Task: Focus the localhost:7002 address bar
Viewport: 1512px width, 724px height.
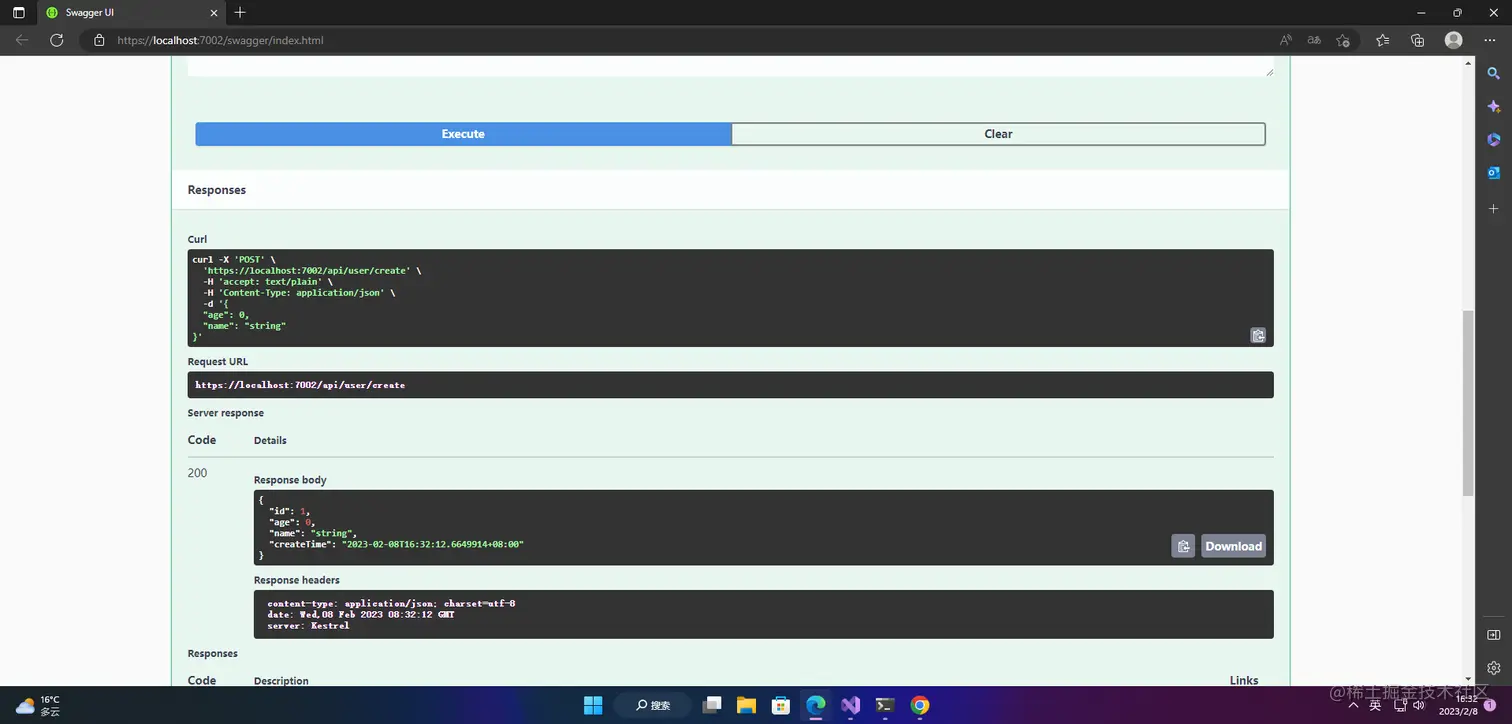Action: (680, 40)
